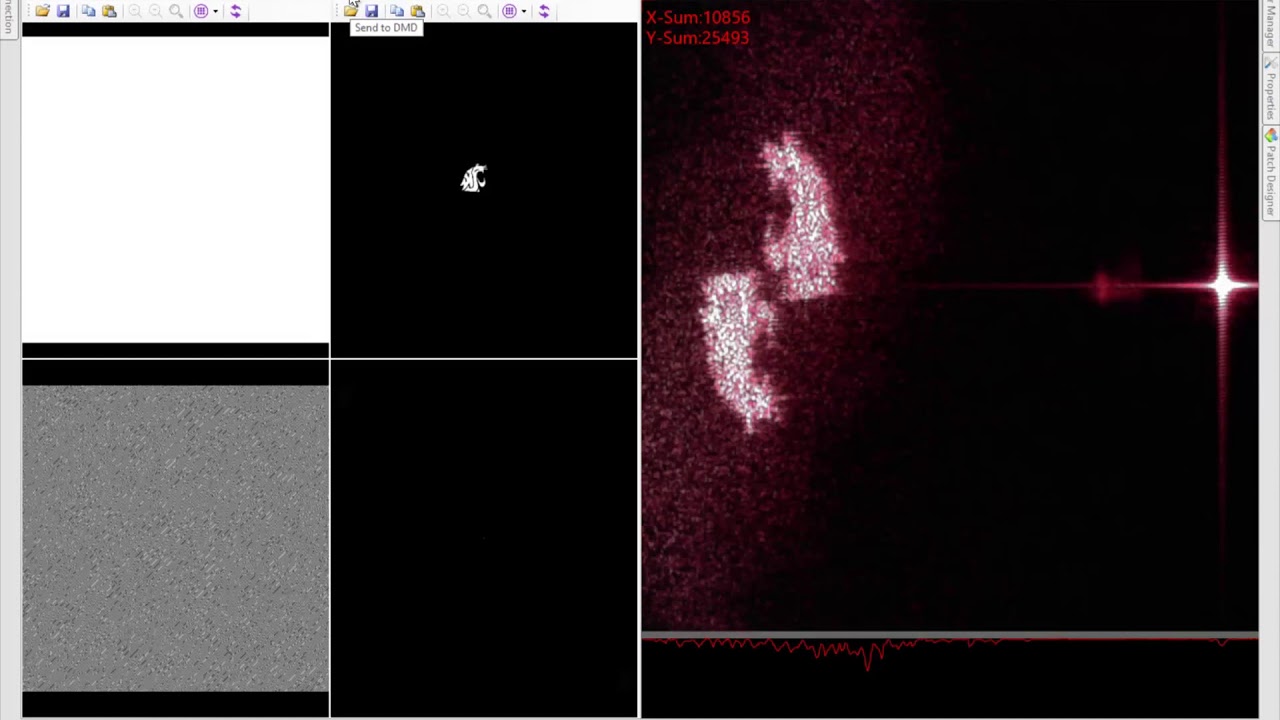
Task: Zoom out on the logo image panel
Action: 463,11
